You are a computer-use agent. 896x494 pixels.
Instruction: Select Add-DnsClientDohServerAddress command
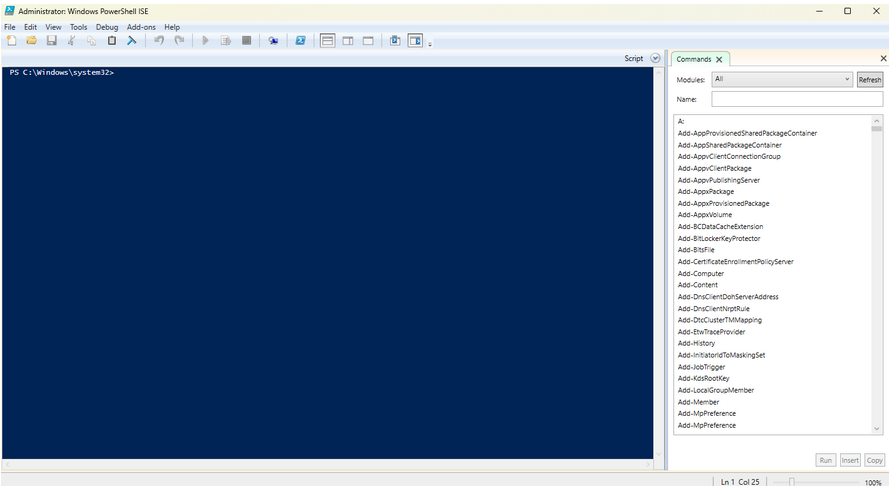pyautogui.click(x=728, y=297)
